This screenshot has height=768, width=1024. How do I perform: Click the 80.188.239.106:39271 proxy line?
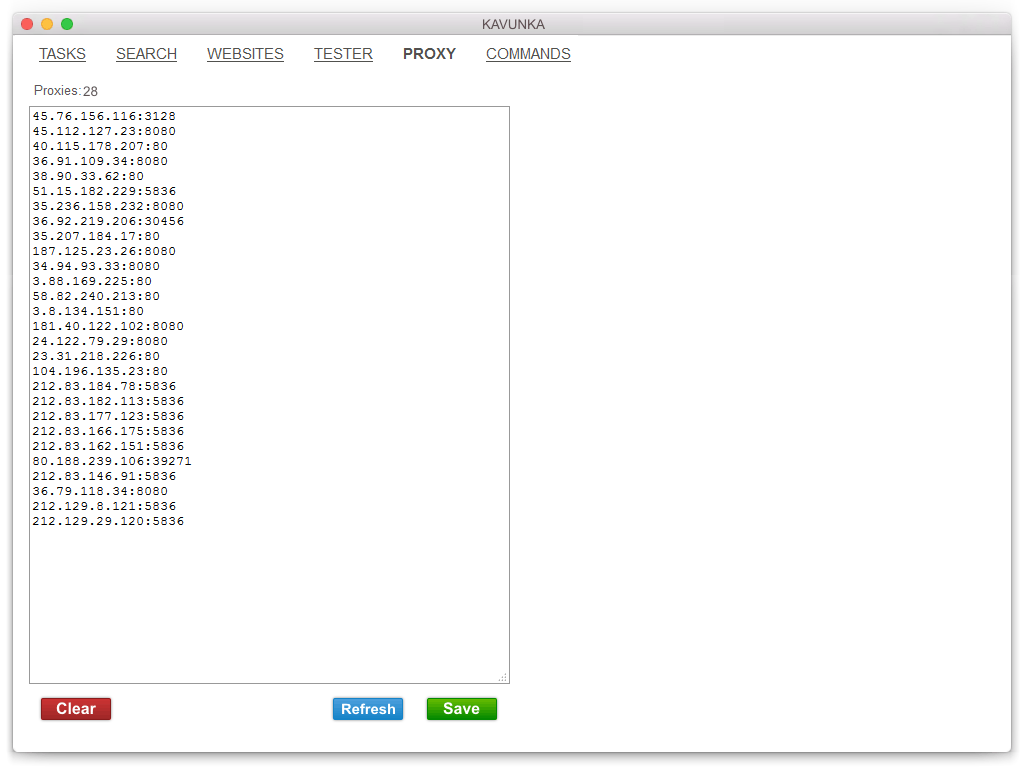tap(112, 461)
